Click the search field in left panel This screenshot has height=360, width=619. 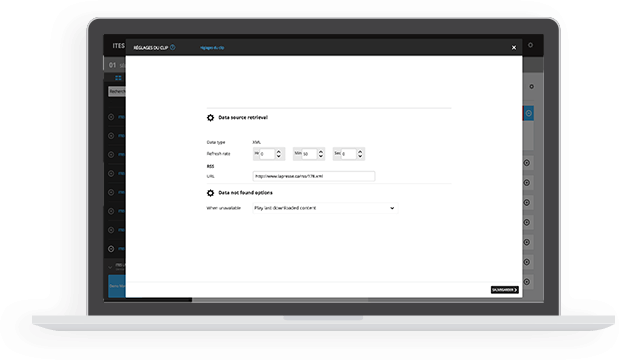point(117,91)
